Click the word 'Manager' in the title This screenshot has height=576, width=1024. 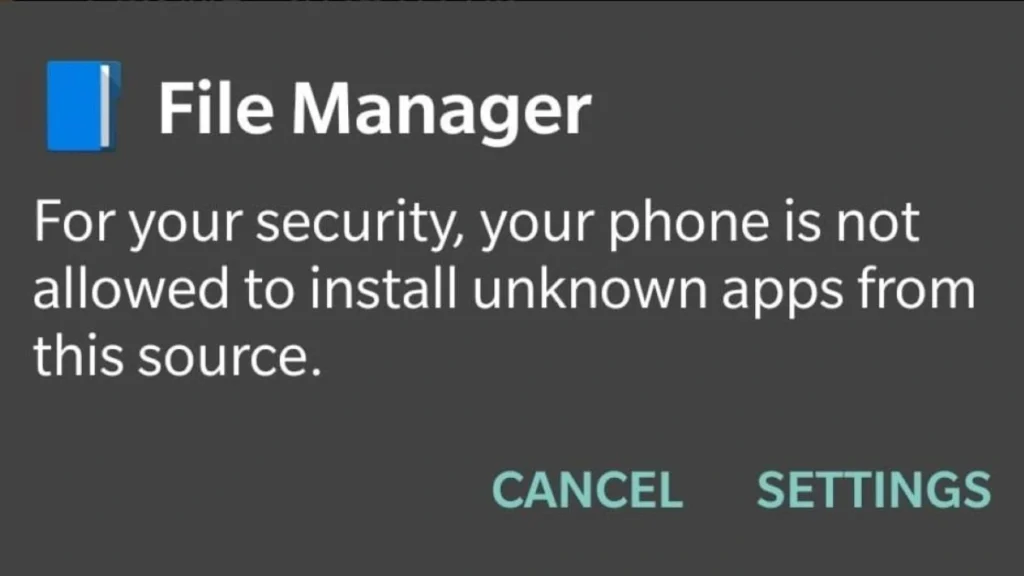click(x=441, y=111)
